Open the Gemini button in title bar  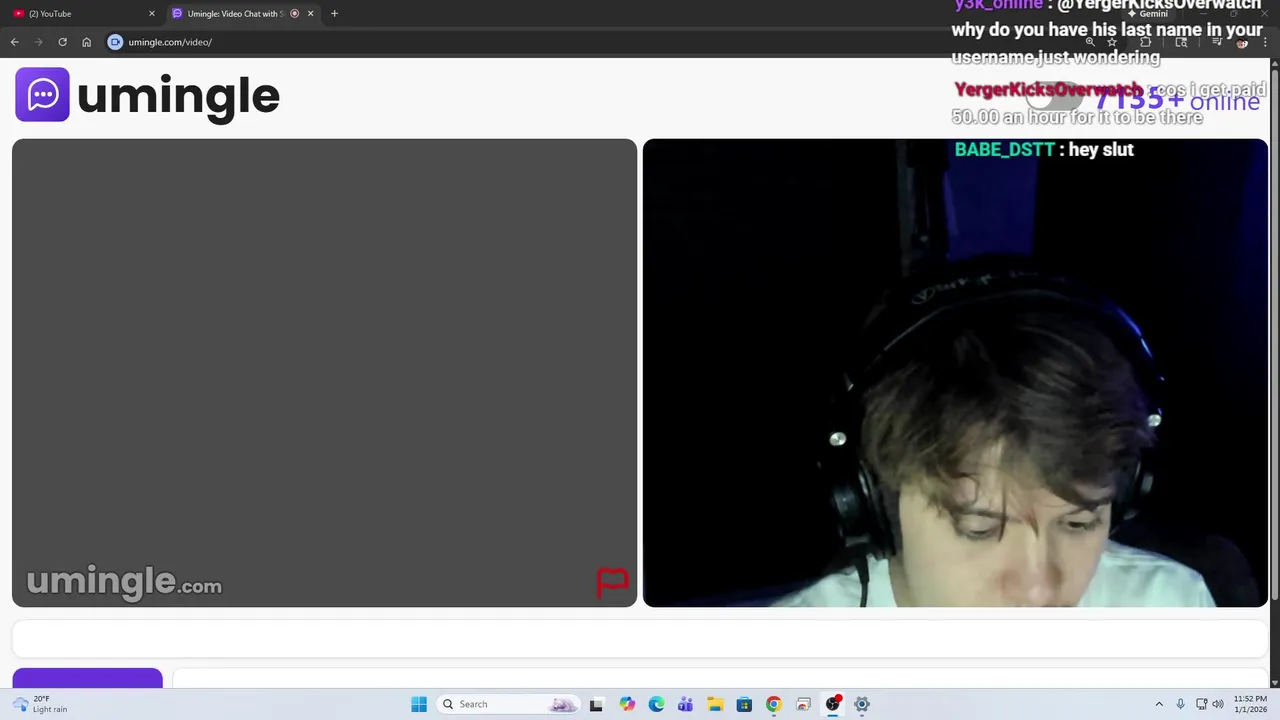[x=1148, y=14]
